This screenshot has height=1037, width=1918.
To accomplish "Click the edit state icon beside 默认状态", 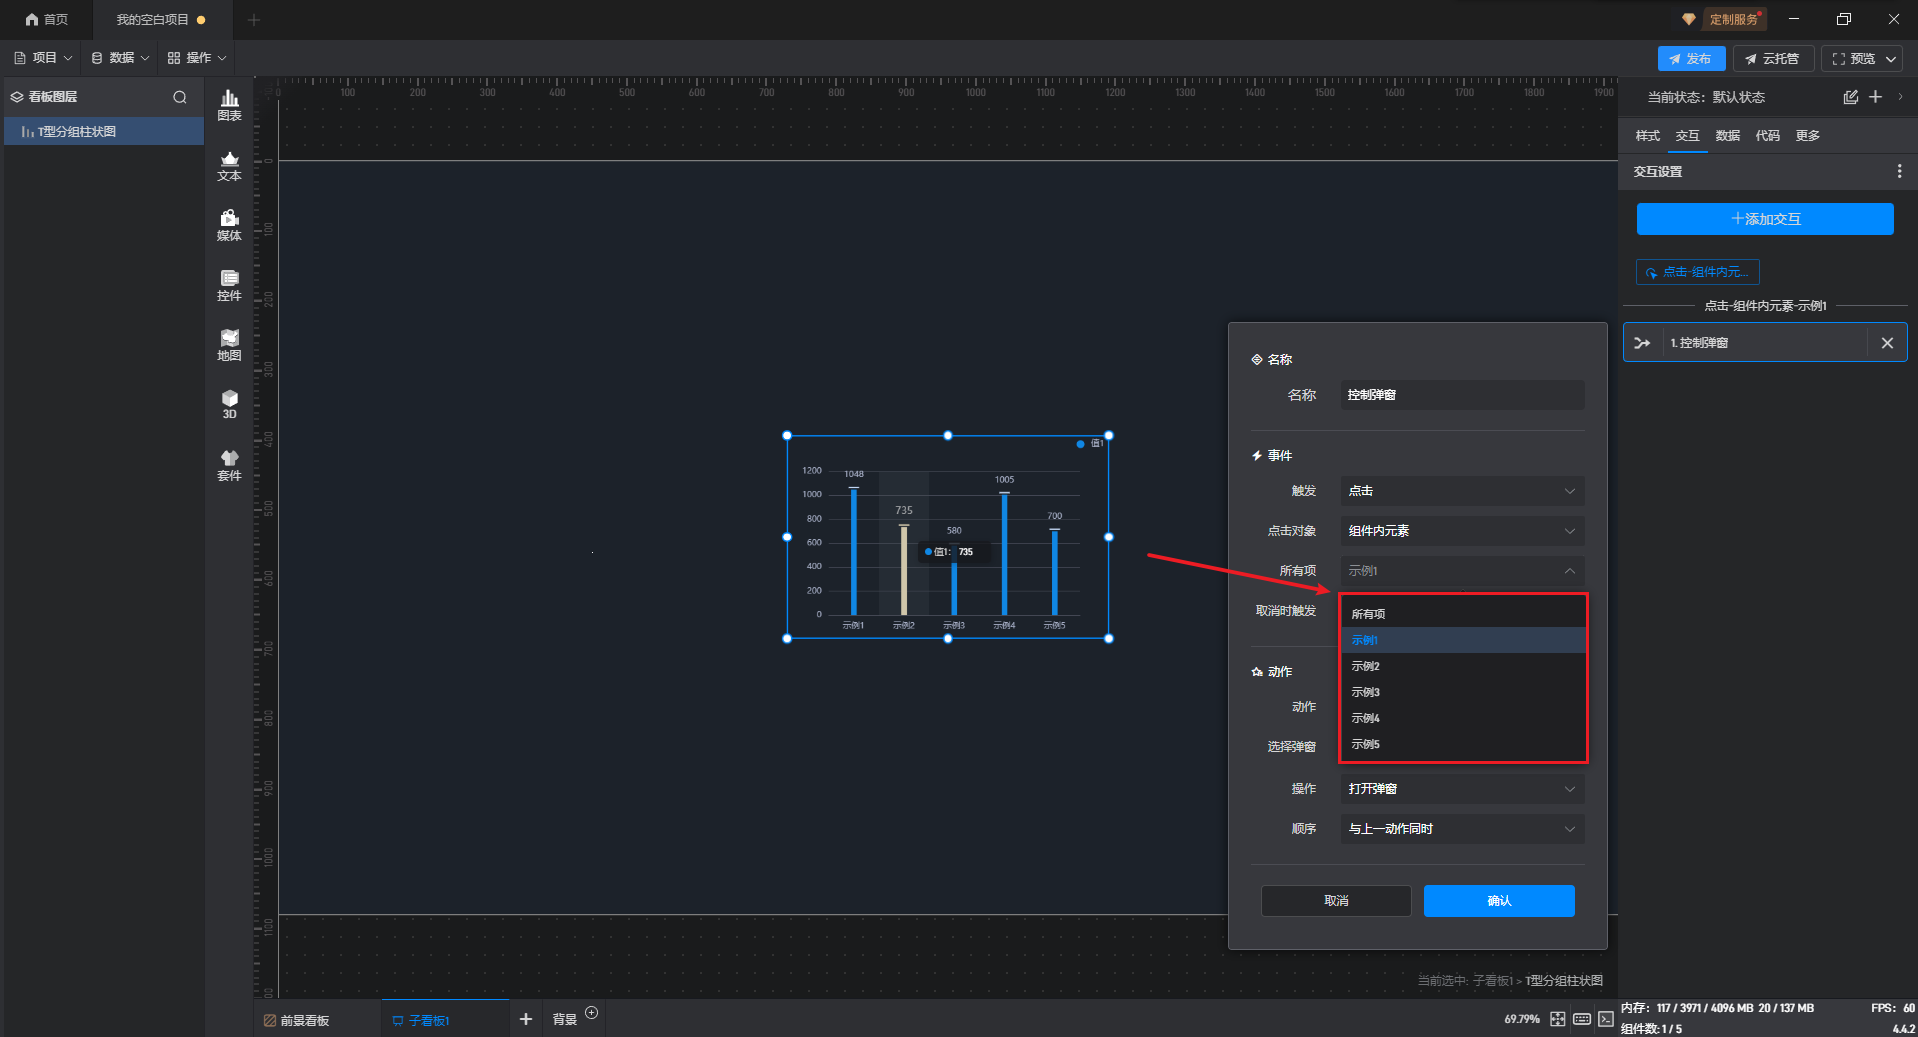I will (x=1850, y=97).
